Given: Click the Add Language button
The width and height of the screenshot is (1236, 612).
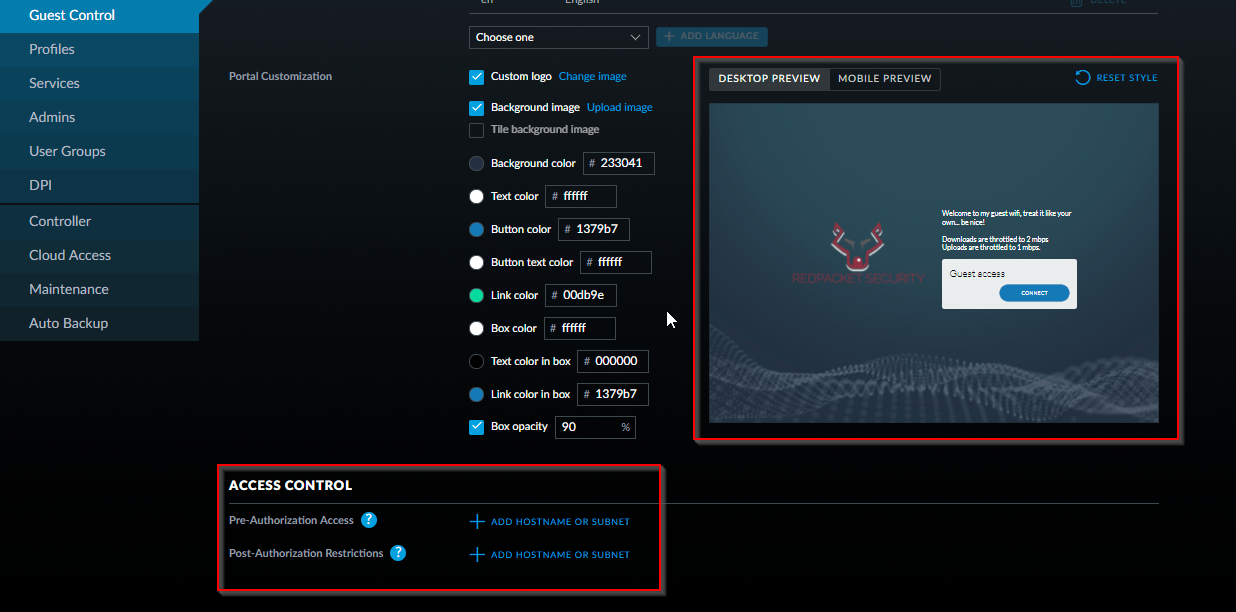Looking at the screenshot, I should click(712, 37).
